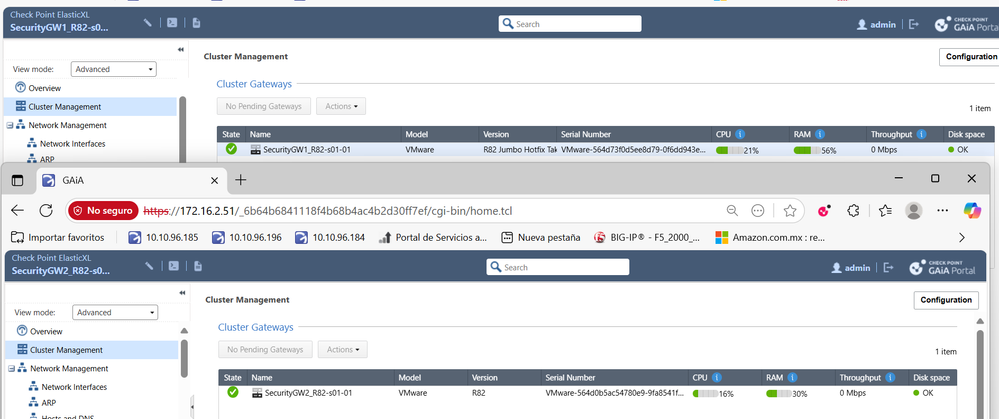
Task: Click the RAM info icon in SecurityGW1 table
Action: (819, 133)
